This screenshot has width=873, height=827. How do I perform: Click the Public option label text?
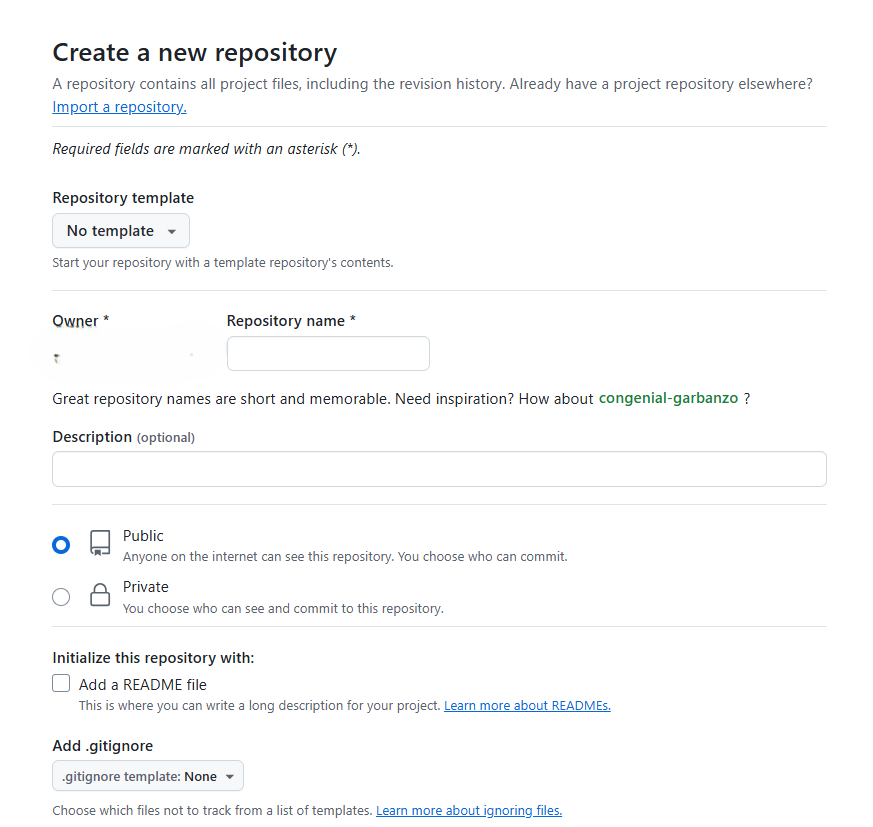143,536
